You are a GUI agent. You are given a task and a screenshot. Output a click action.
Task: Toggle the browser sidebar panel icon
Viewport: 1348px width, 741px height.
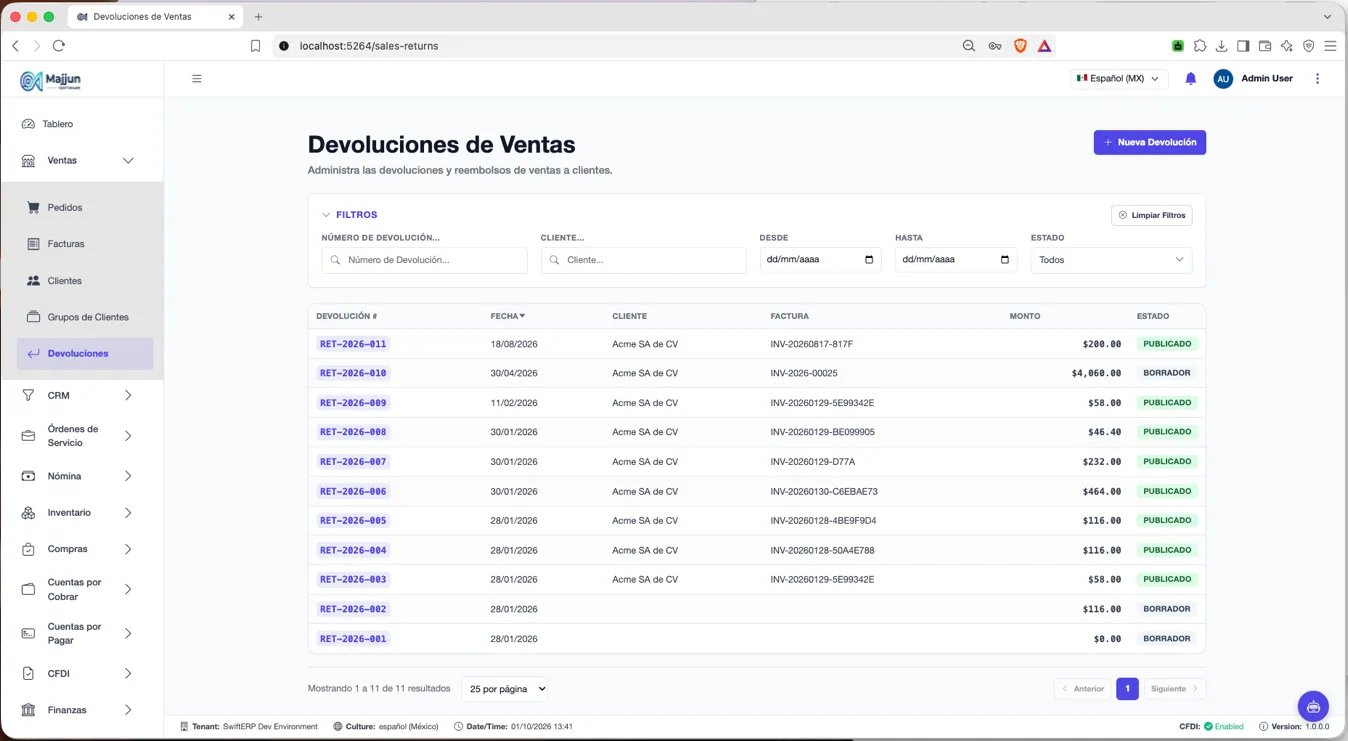pos(1243,46)
